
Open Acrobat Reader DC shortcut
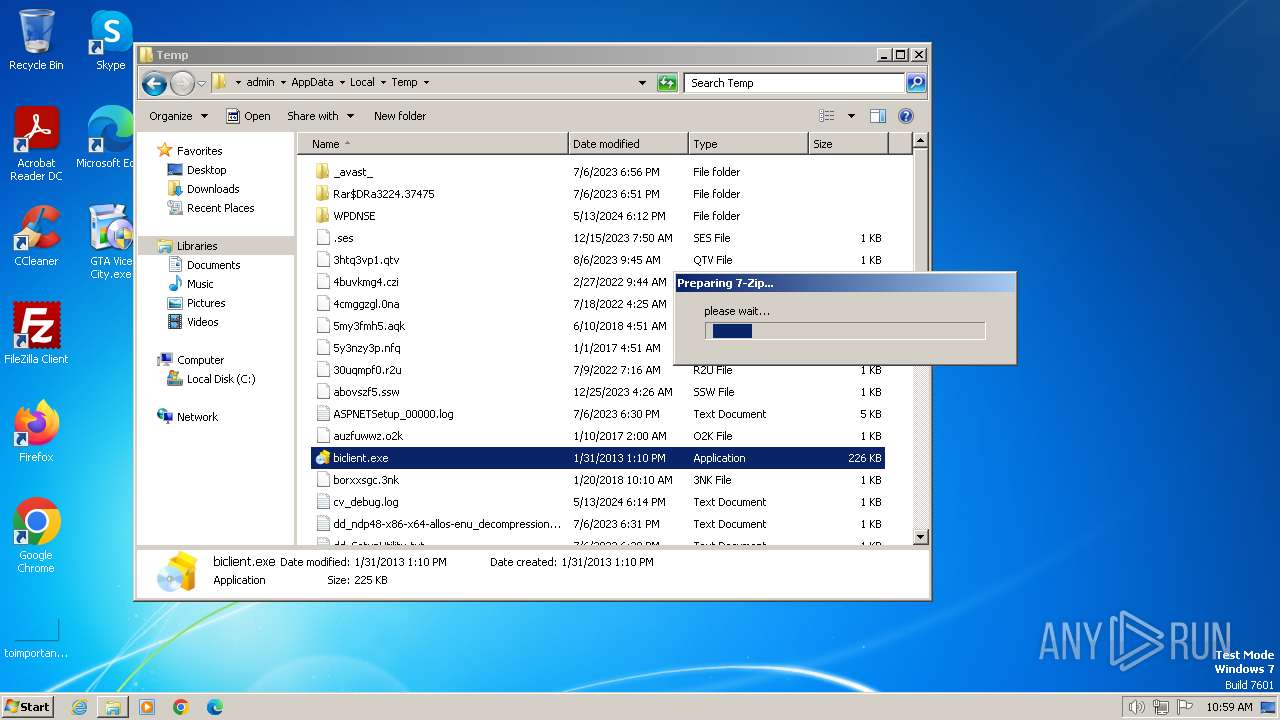click(x=36, y=144)
